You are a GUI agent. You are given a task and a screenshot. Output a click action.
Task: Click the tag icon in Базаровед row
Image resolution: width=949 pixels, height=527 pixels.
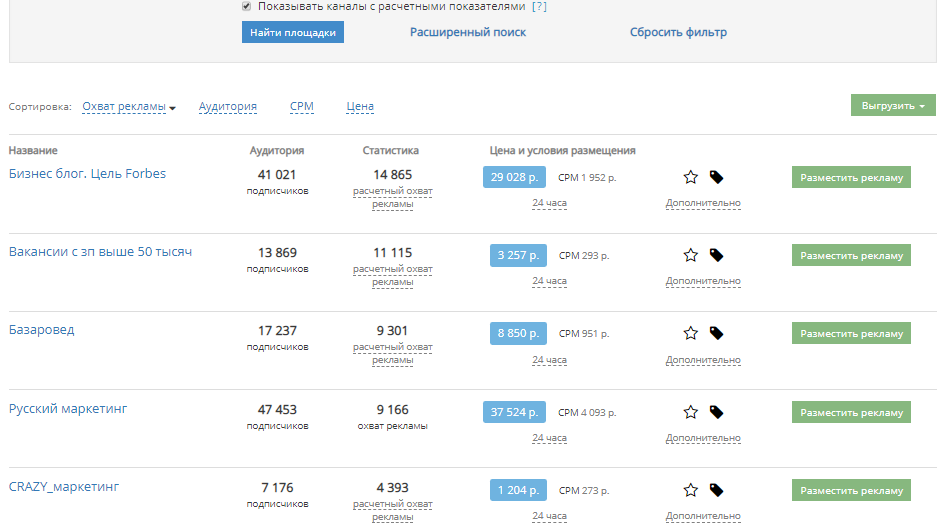coord(716,333)
